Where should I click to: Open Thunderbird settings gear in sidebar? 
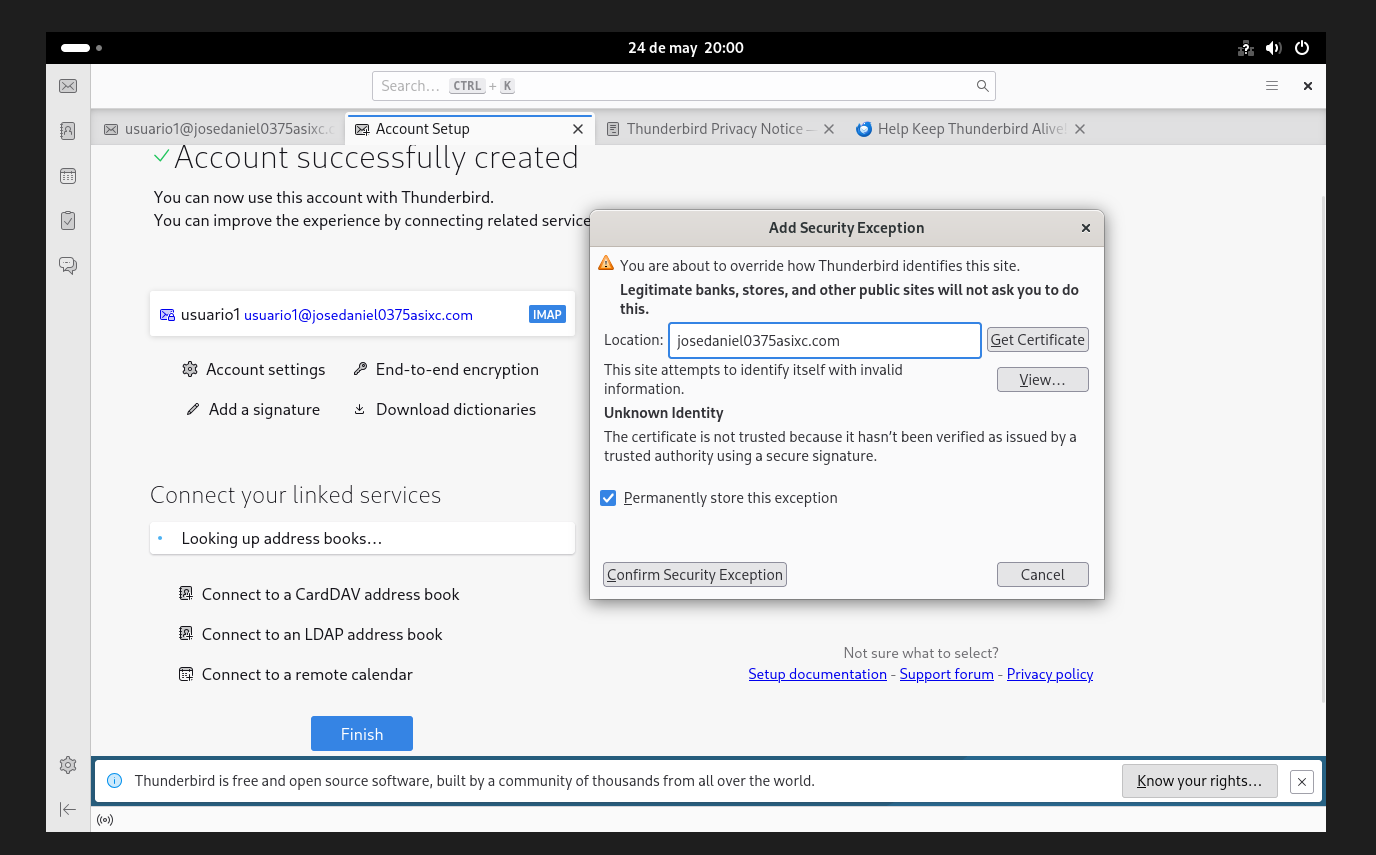pyautogui.click(x=68, y=765)
